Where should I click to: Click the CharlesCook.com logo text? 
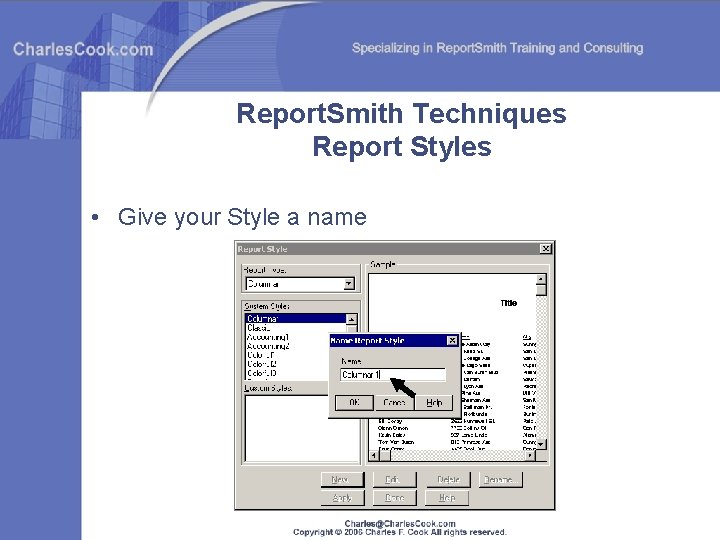(x=83, y=49)
